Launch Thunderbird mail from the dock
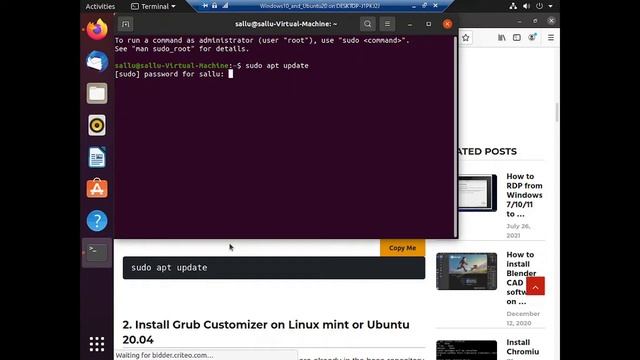Viewport: 640px width, 360px height. (97, 61)
